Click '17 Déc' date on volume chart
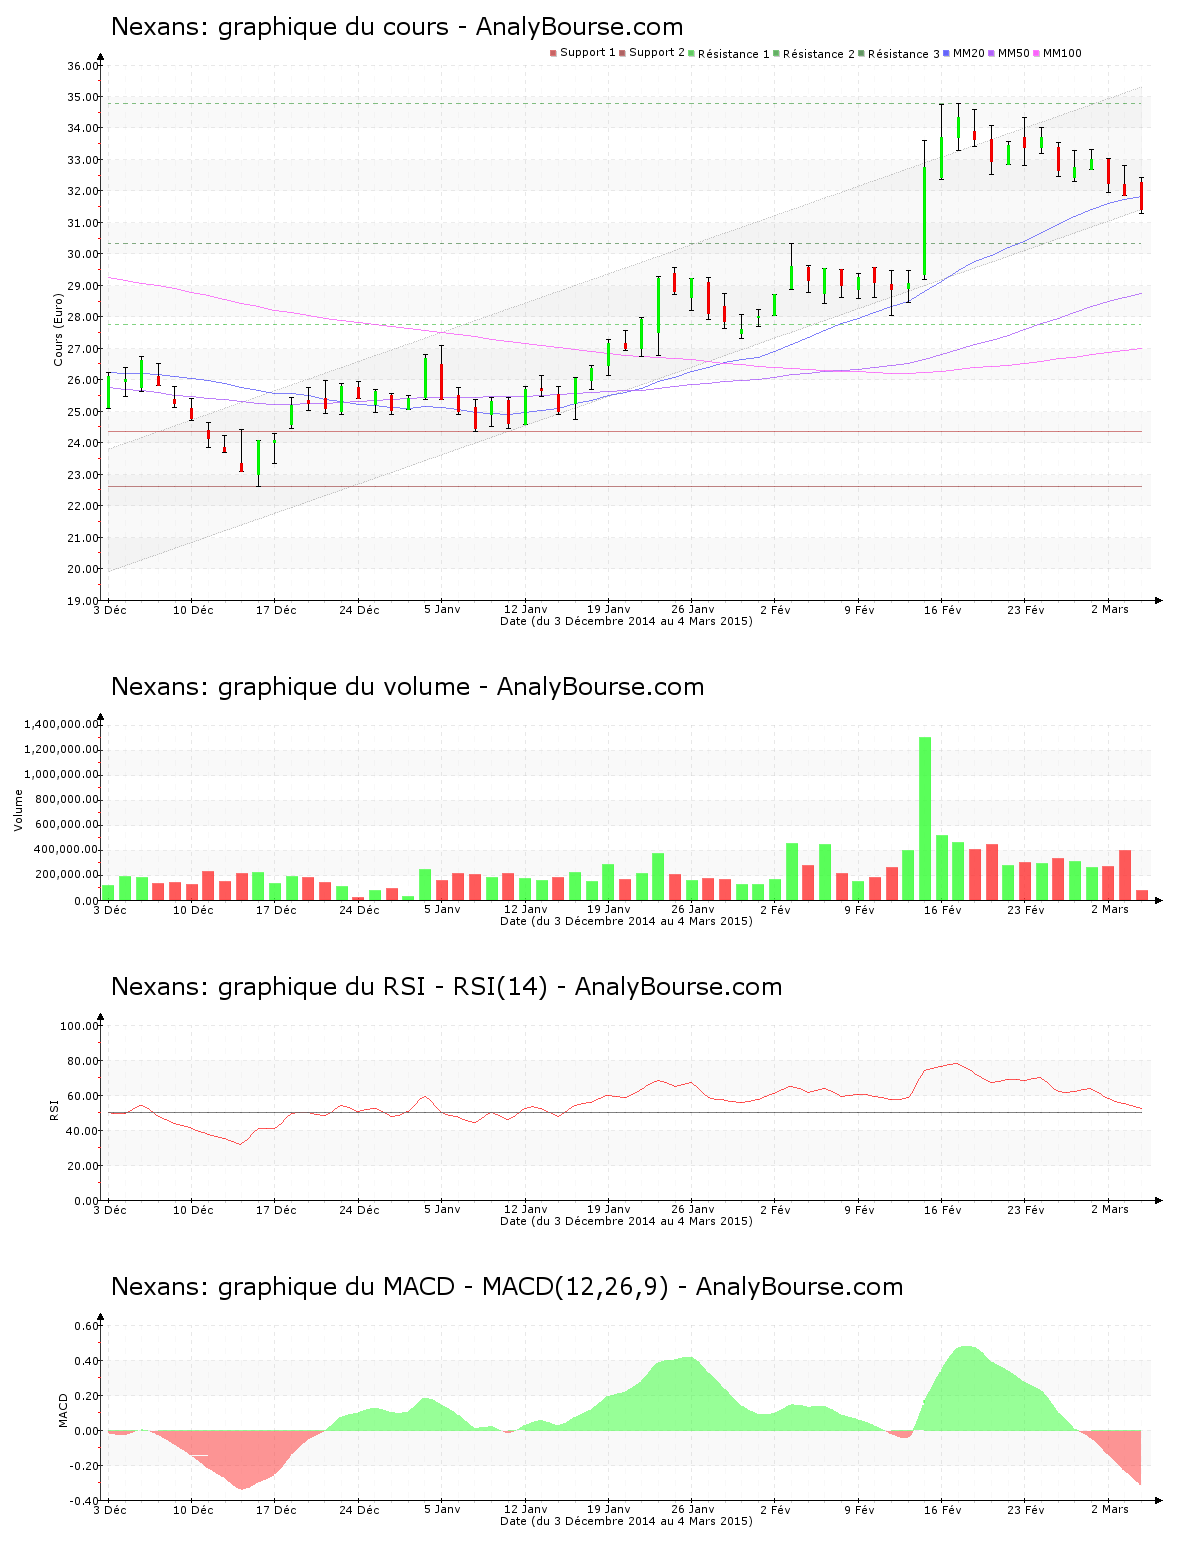The image size is (1200, 1550). click(x=276, y=910)
